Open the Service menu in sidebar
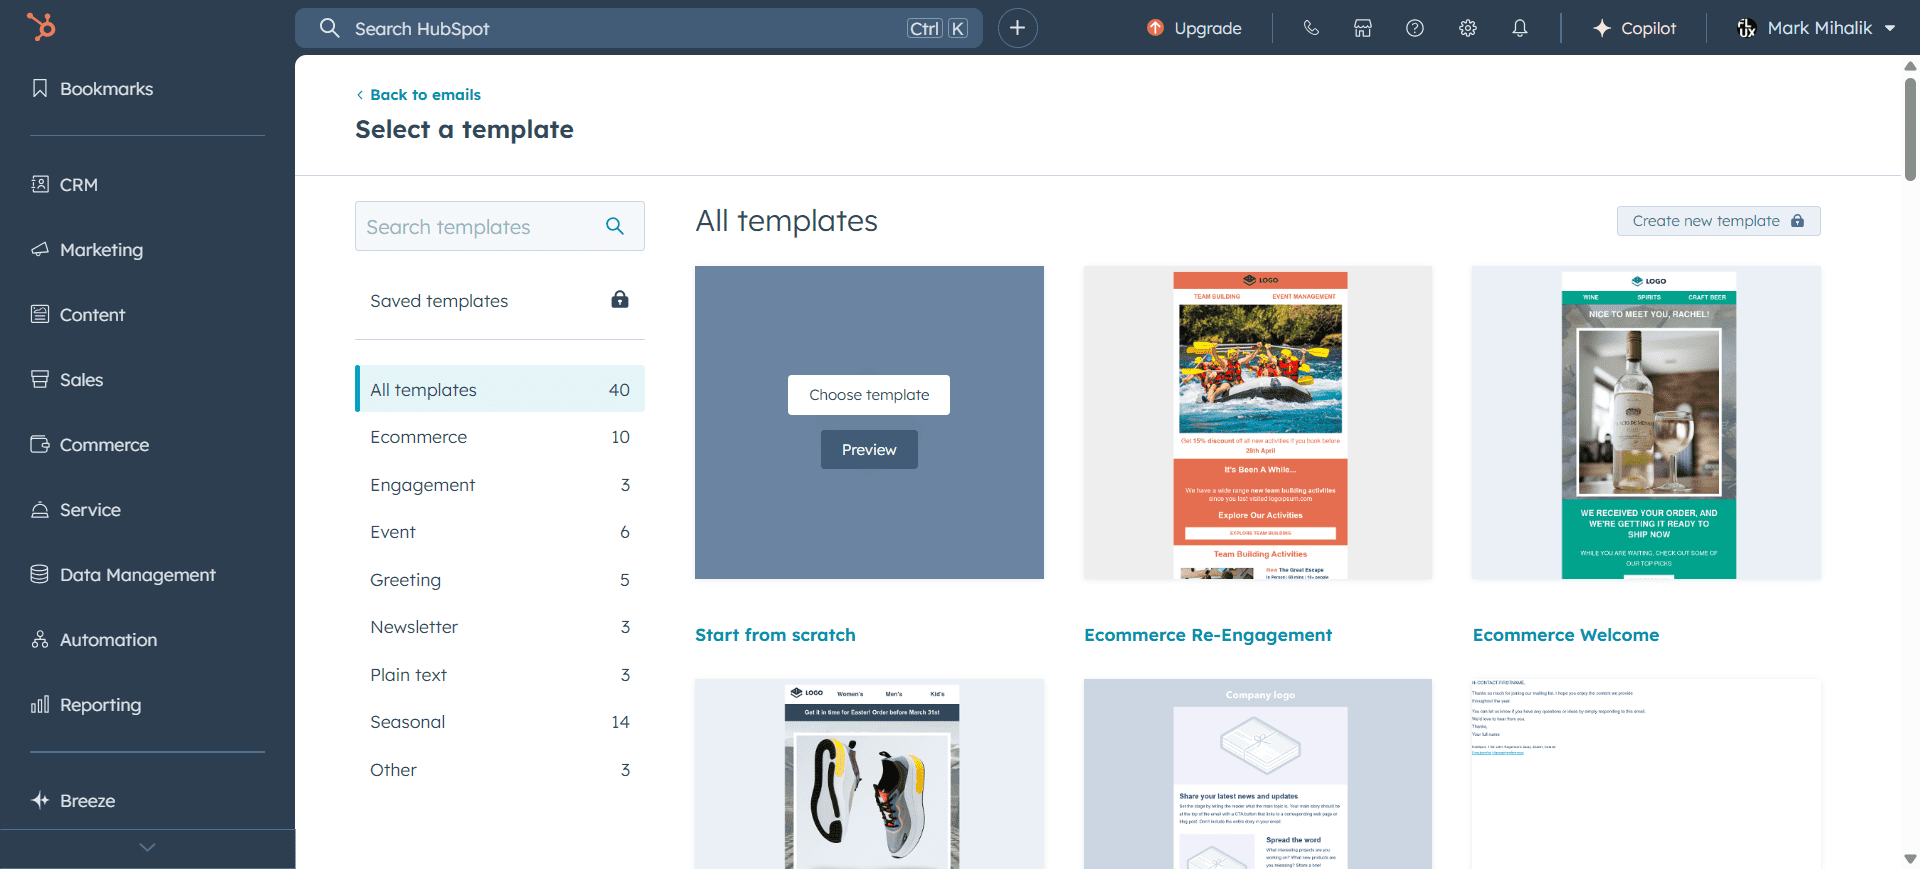The image size is (1920, 869). coord(77,510)
